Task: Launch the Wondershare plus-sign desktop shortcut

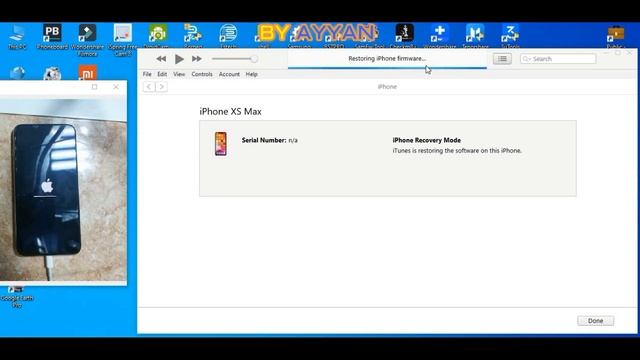Action: pos(440,36)
